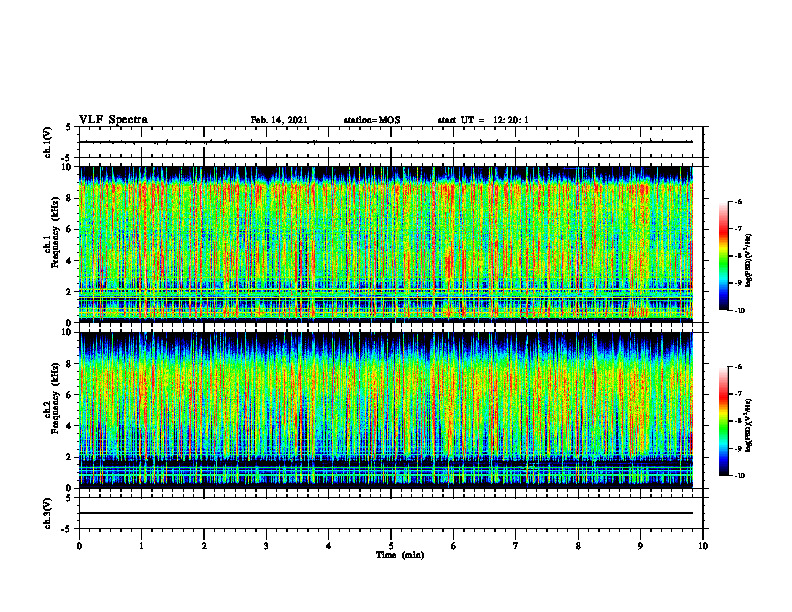The image size is (792, 612).
Task: Click time axis tick label "5"
Action: point(391,546)
